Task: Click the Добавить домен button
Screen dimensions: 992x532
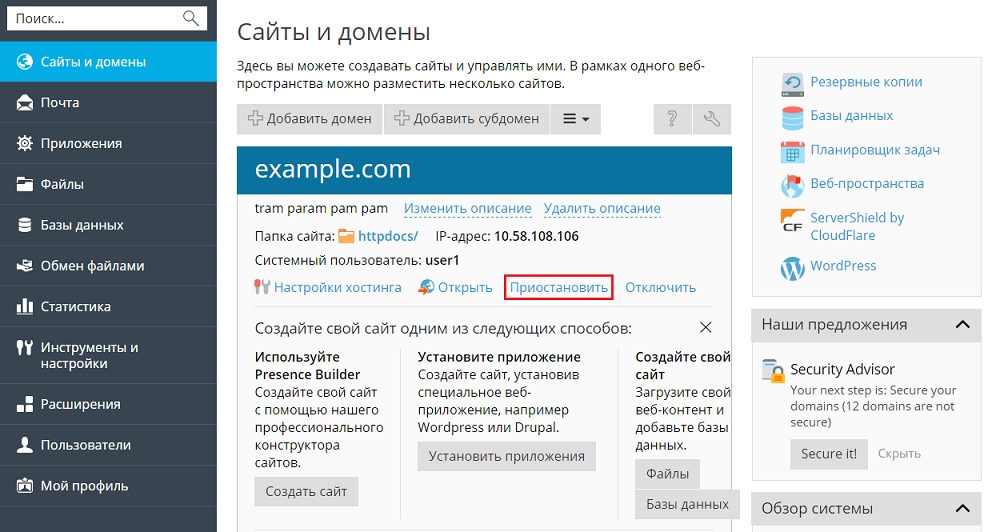Action: [310, 118]
